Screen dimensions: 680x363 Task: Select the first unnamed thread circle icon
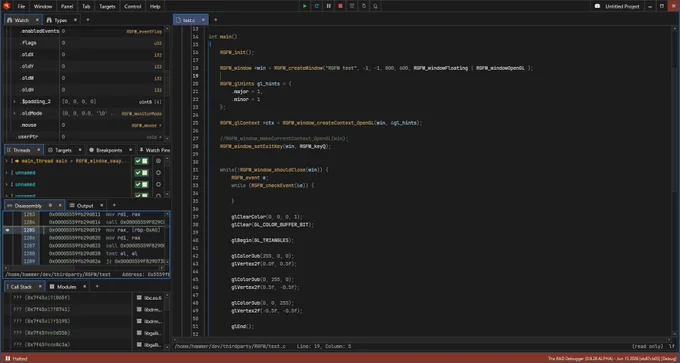(x=158, y=173)
